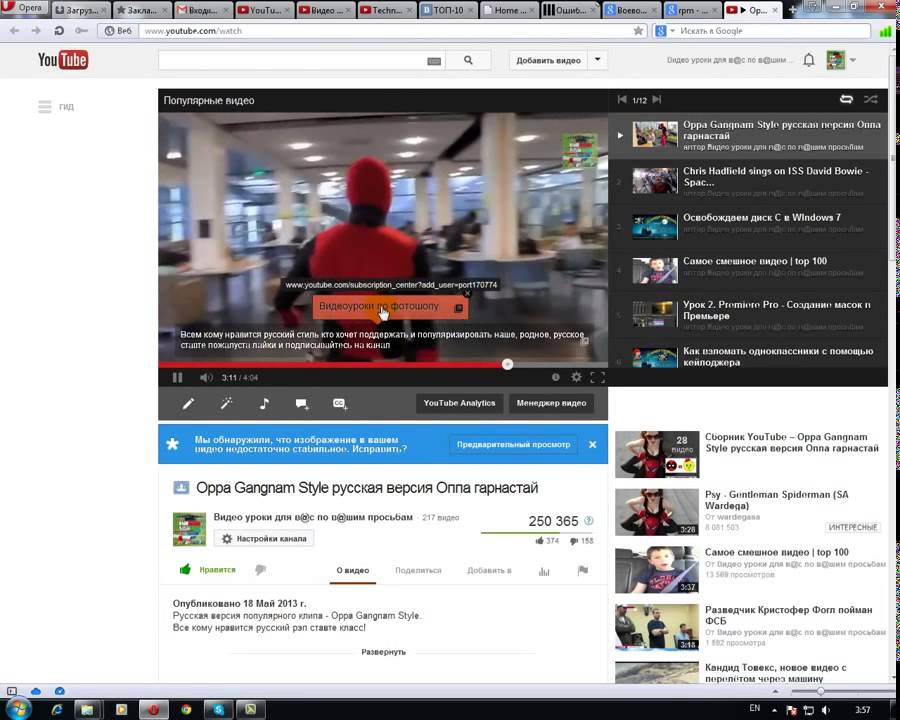Click the Dislike thumbs-down icon
The image size is (900, 720).
[x=261, y=570]
